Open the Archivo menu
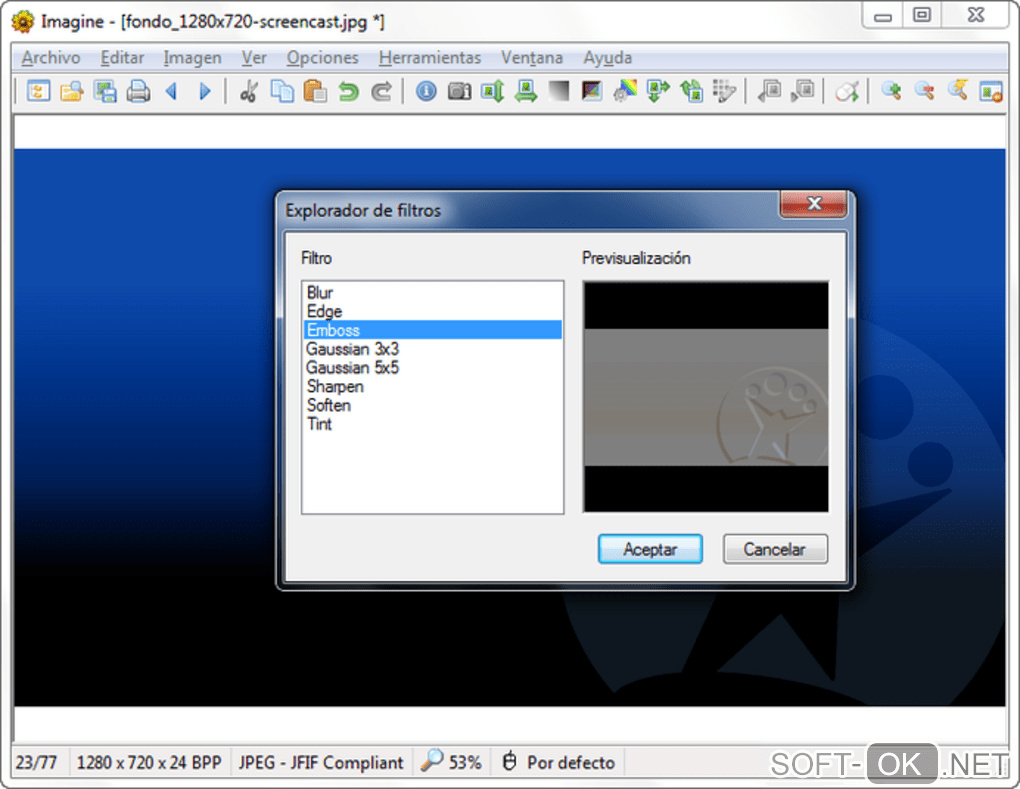 51,58
